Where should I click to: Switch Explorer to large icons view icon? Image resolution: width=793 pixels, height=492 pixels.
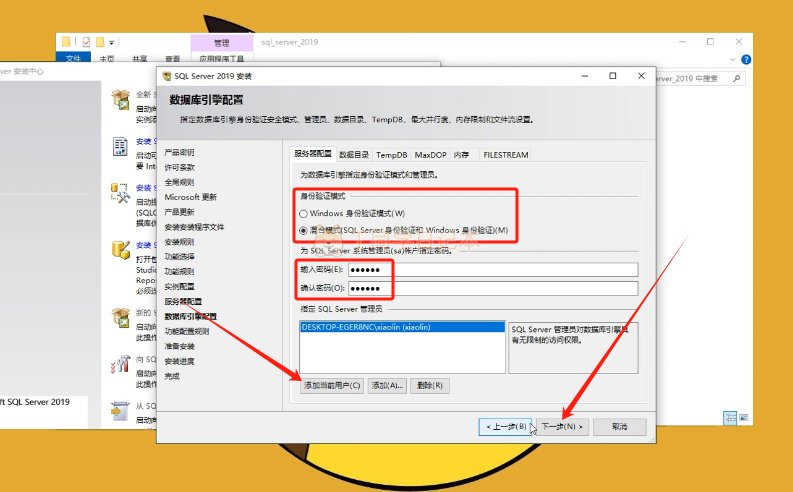point(743,418)
